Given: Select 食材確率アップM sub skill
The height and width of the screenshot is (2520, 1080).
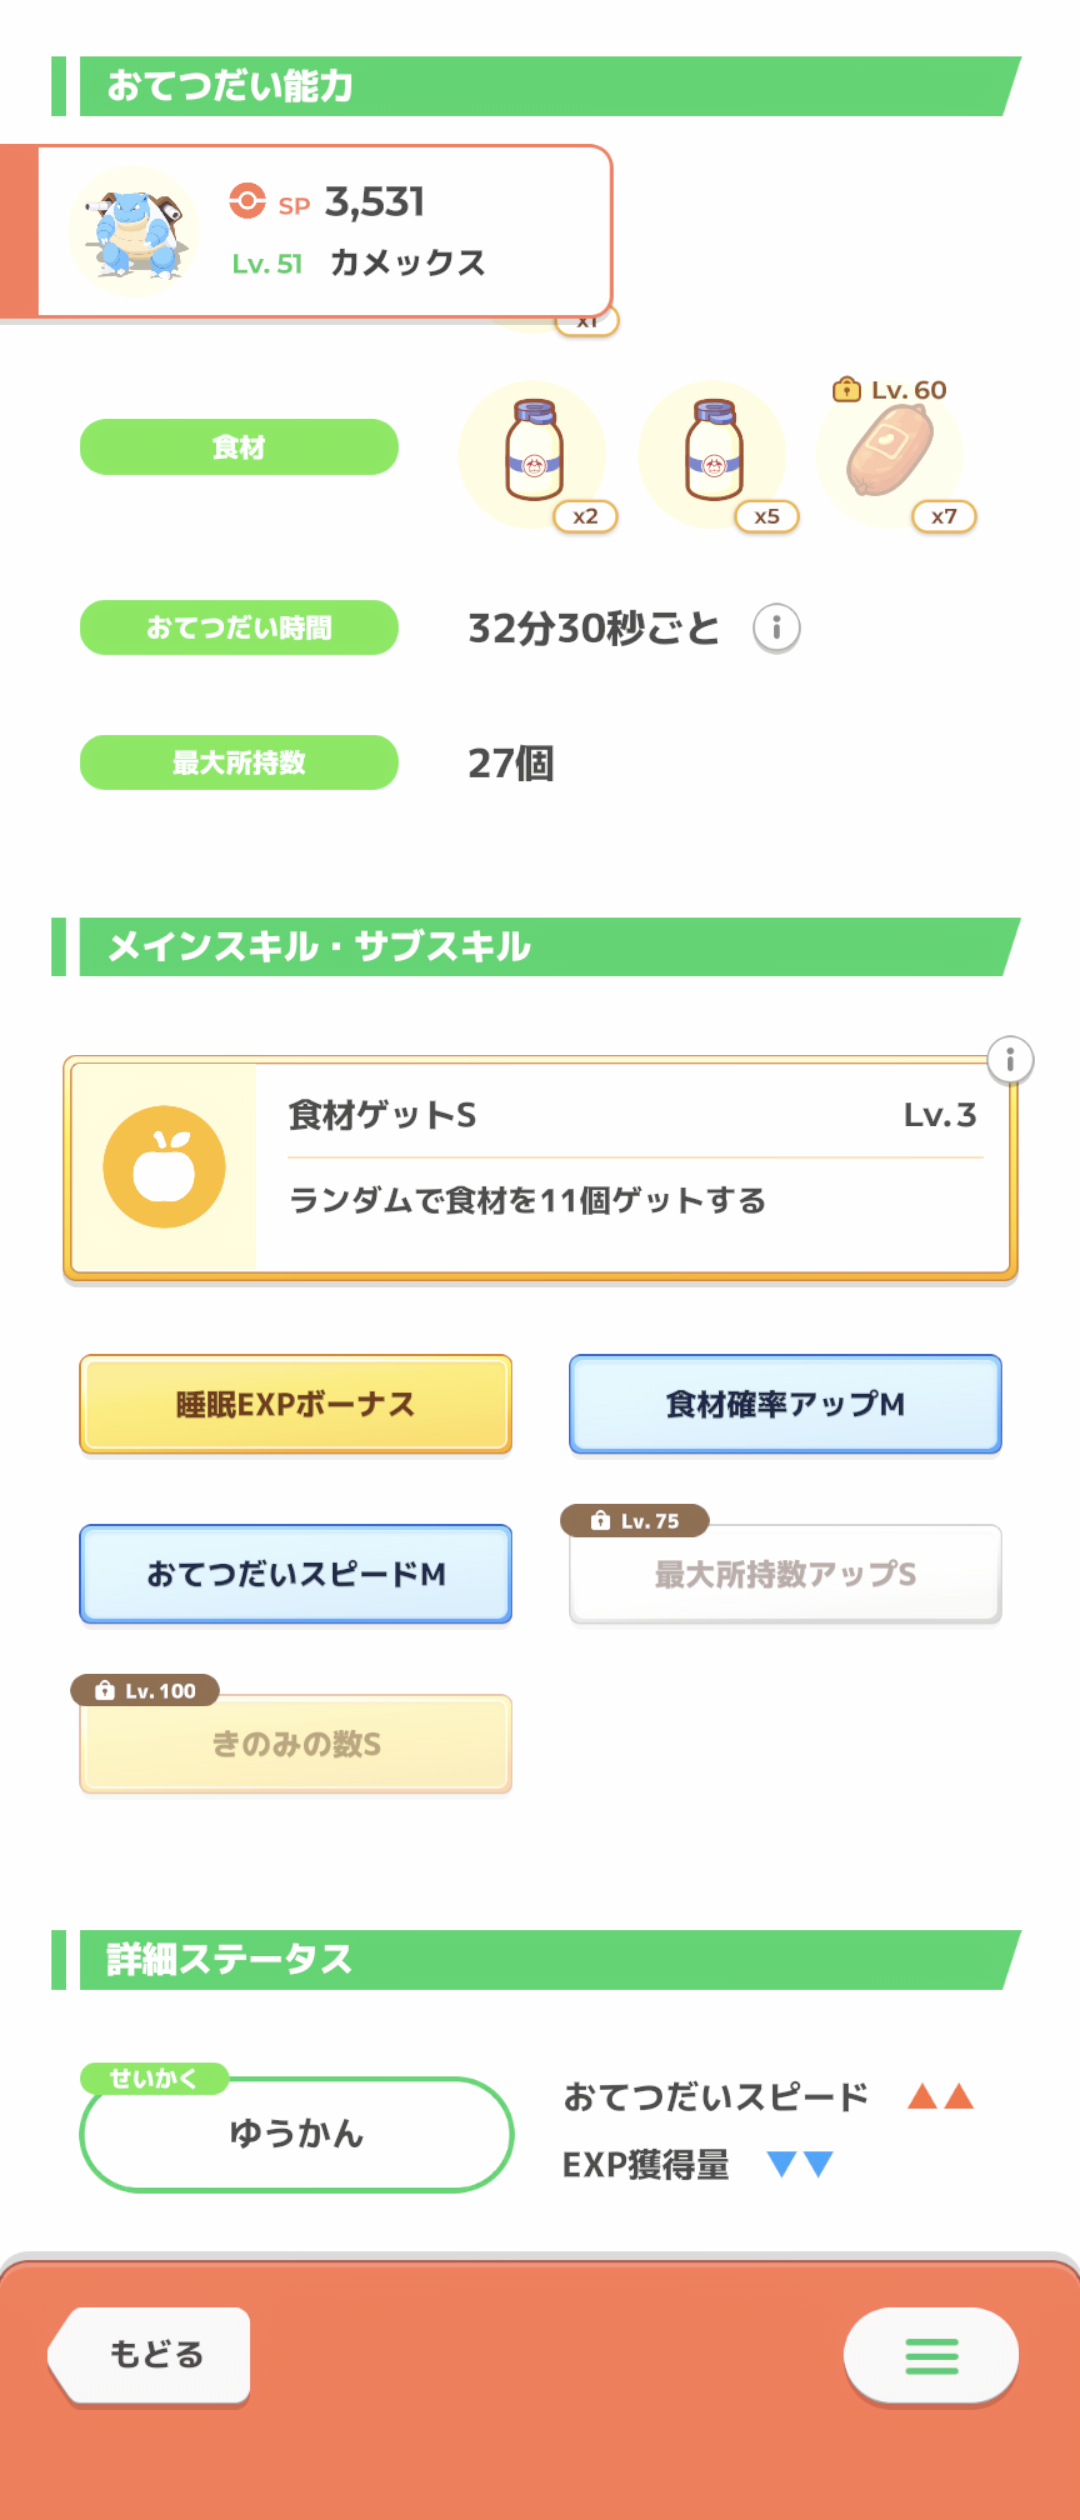Looking at the screenshot, I should [x=785, y=1404].
